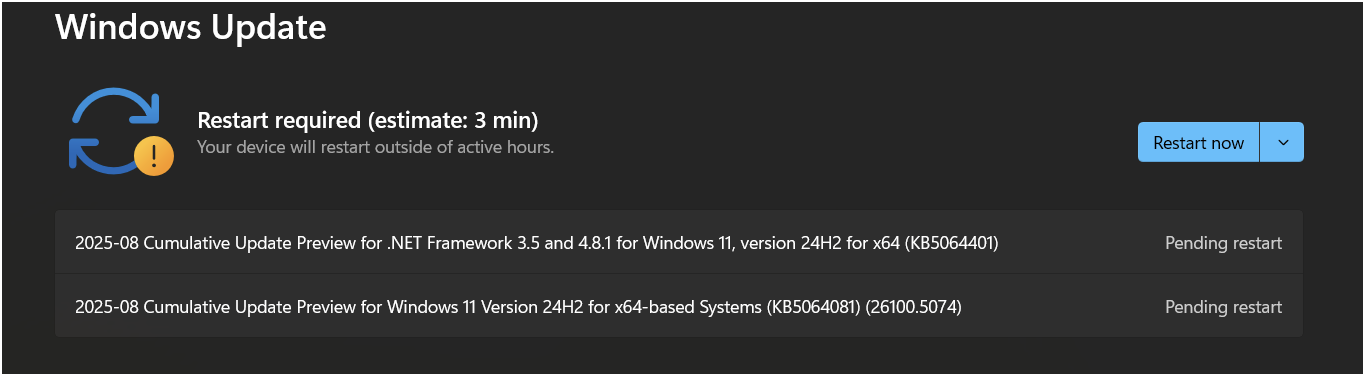Click the orange warning exclamation badge

pyautogui.click(x=154, y=156)
